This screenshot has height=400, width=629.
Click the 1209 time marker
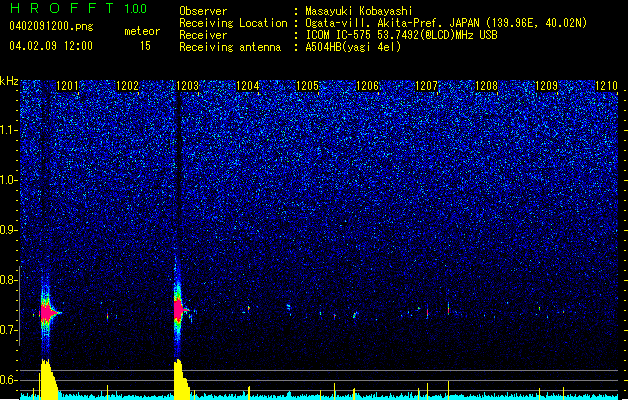coord(546,85)
